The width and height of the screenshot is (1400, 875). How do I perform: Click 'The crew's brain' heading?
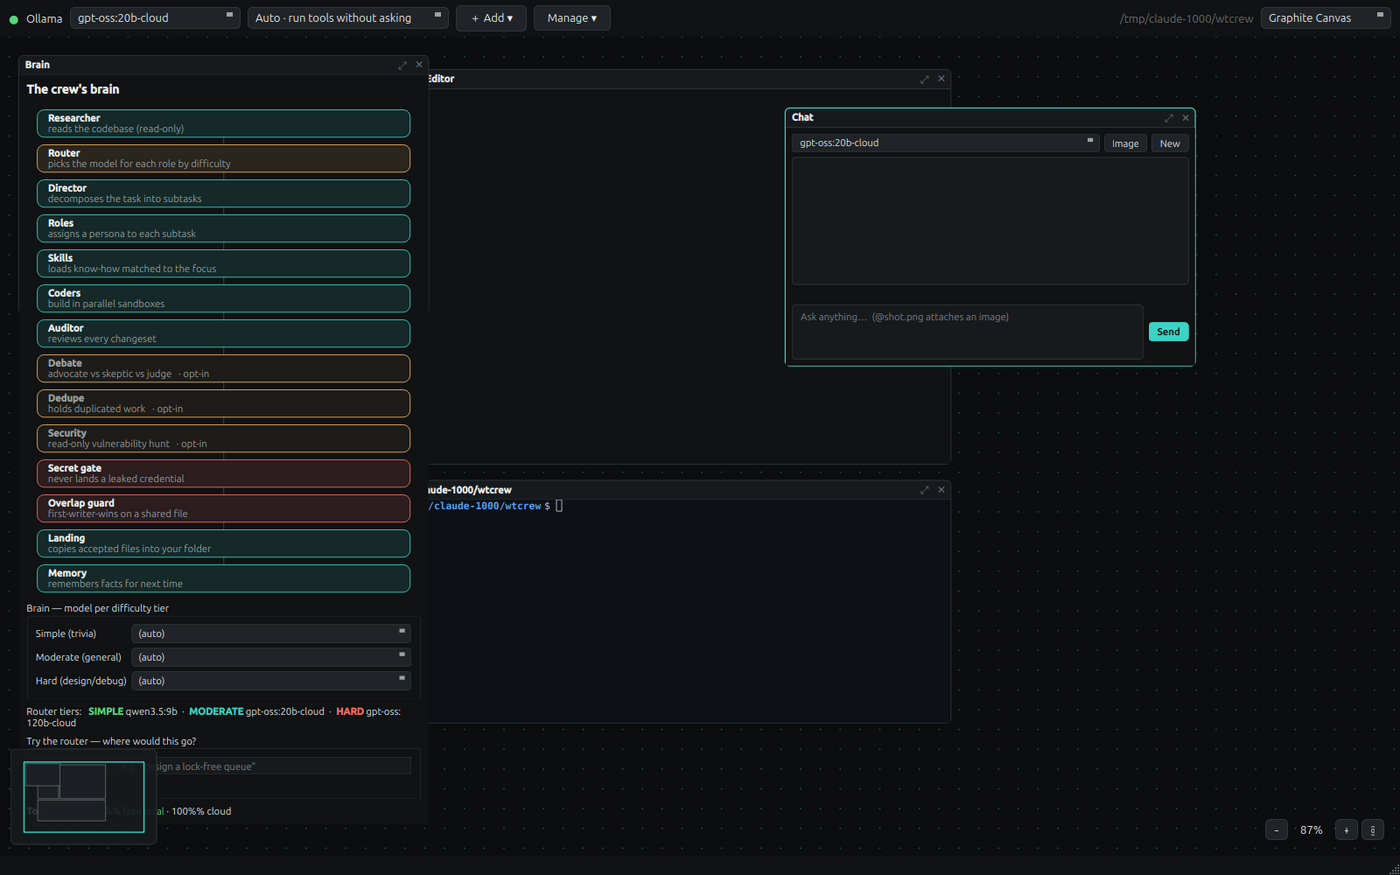73,89
